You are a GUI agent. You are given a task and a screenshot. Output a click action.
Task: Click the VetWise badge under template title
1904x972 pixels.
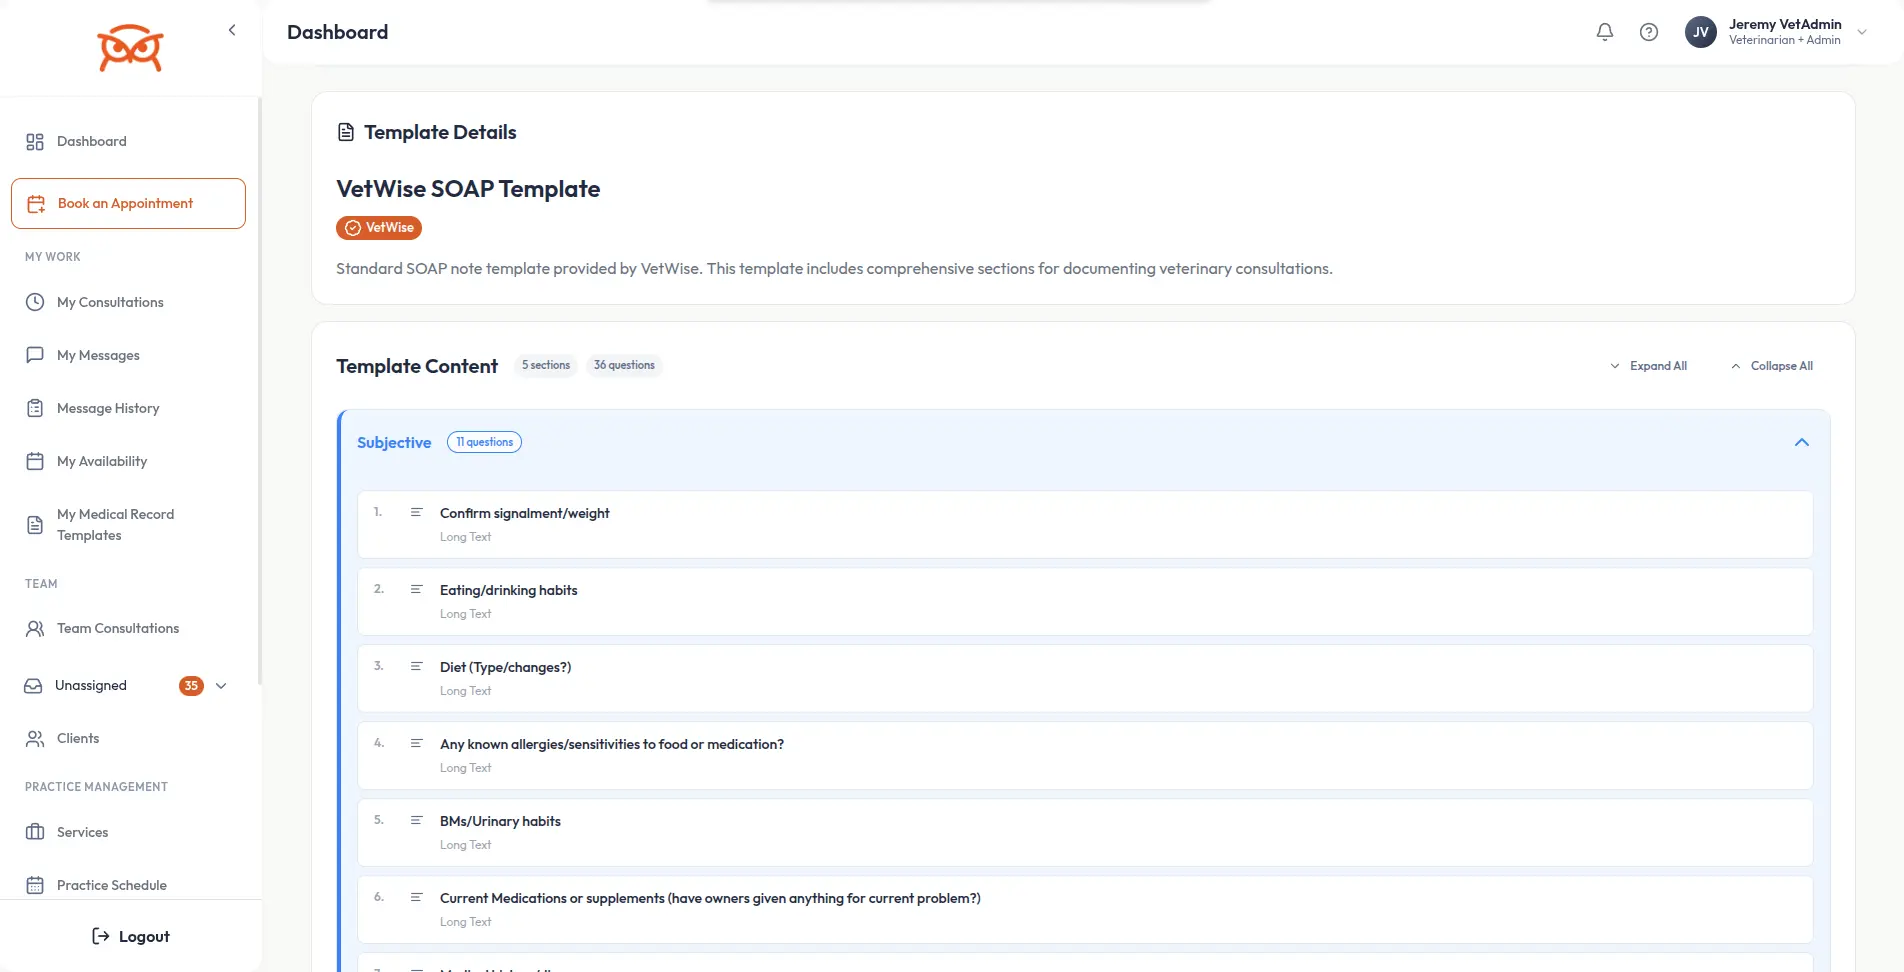pos(379,228)
